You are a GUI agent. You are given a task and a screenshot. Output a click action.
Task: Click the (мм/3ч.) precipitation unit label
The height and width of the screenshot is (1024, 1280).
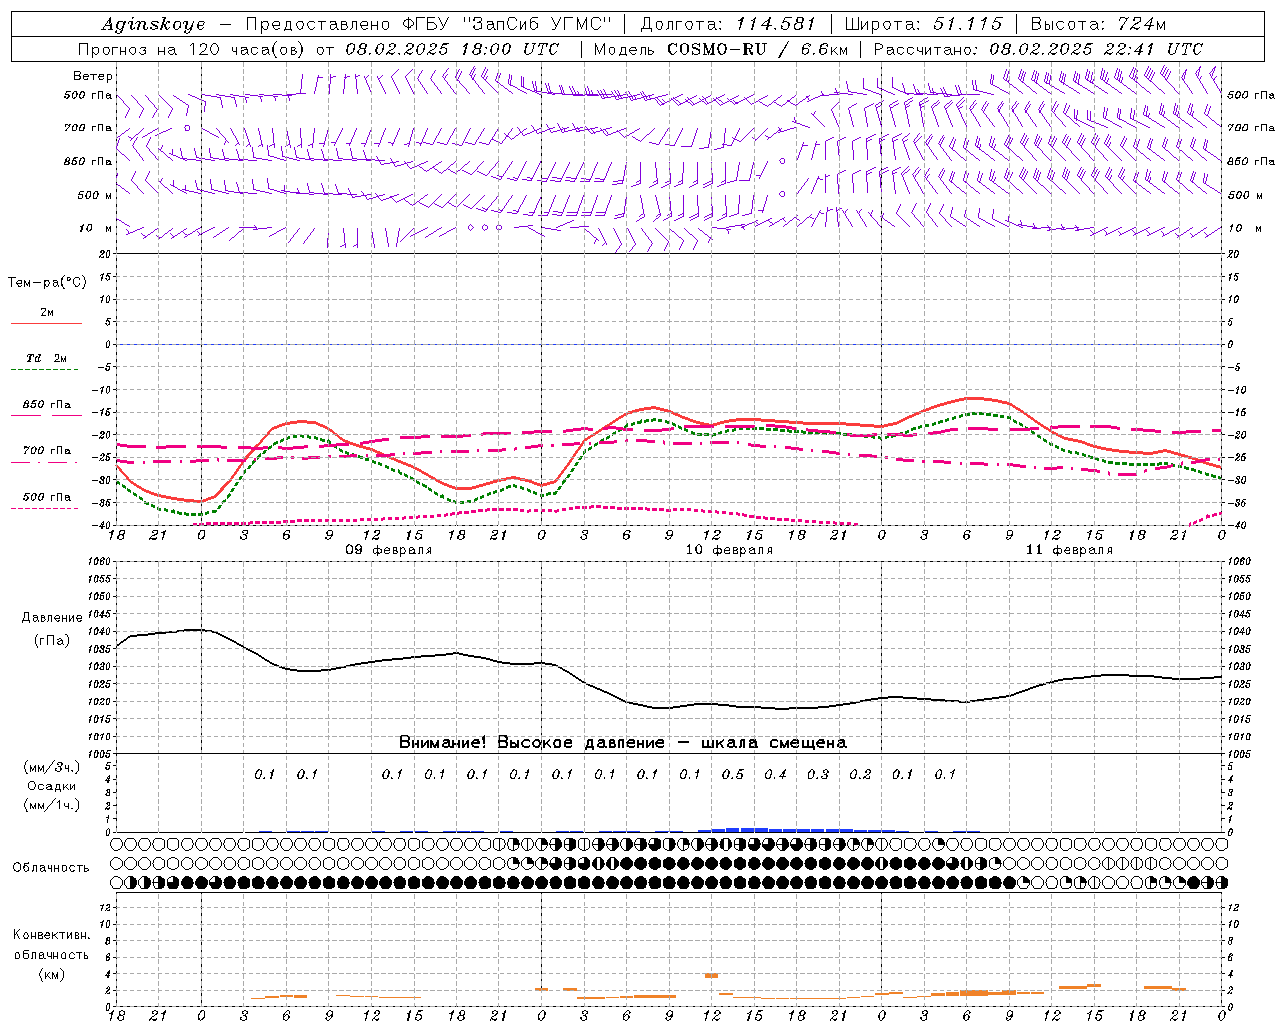click(x=51, y=767)
